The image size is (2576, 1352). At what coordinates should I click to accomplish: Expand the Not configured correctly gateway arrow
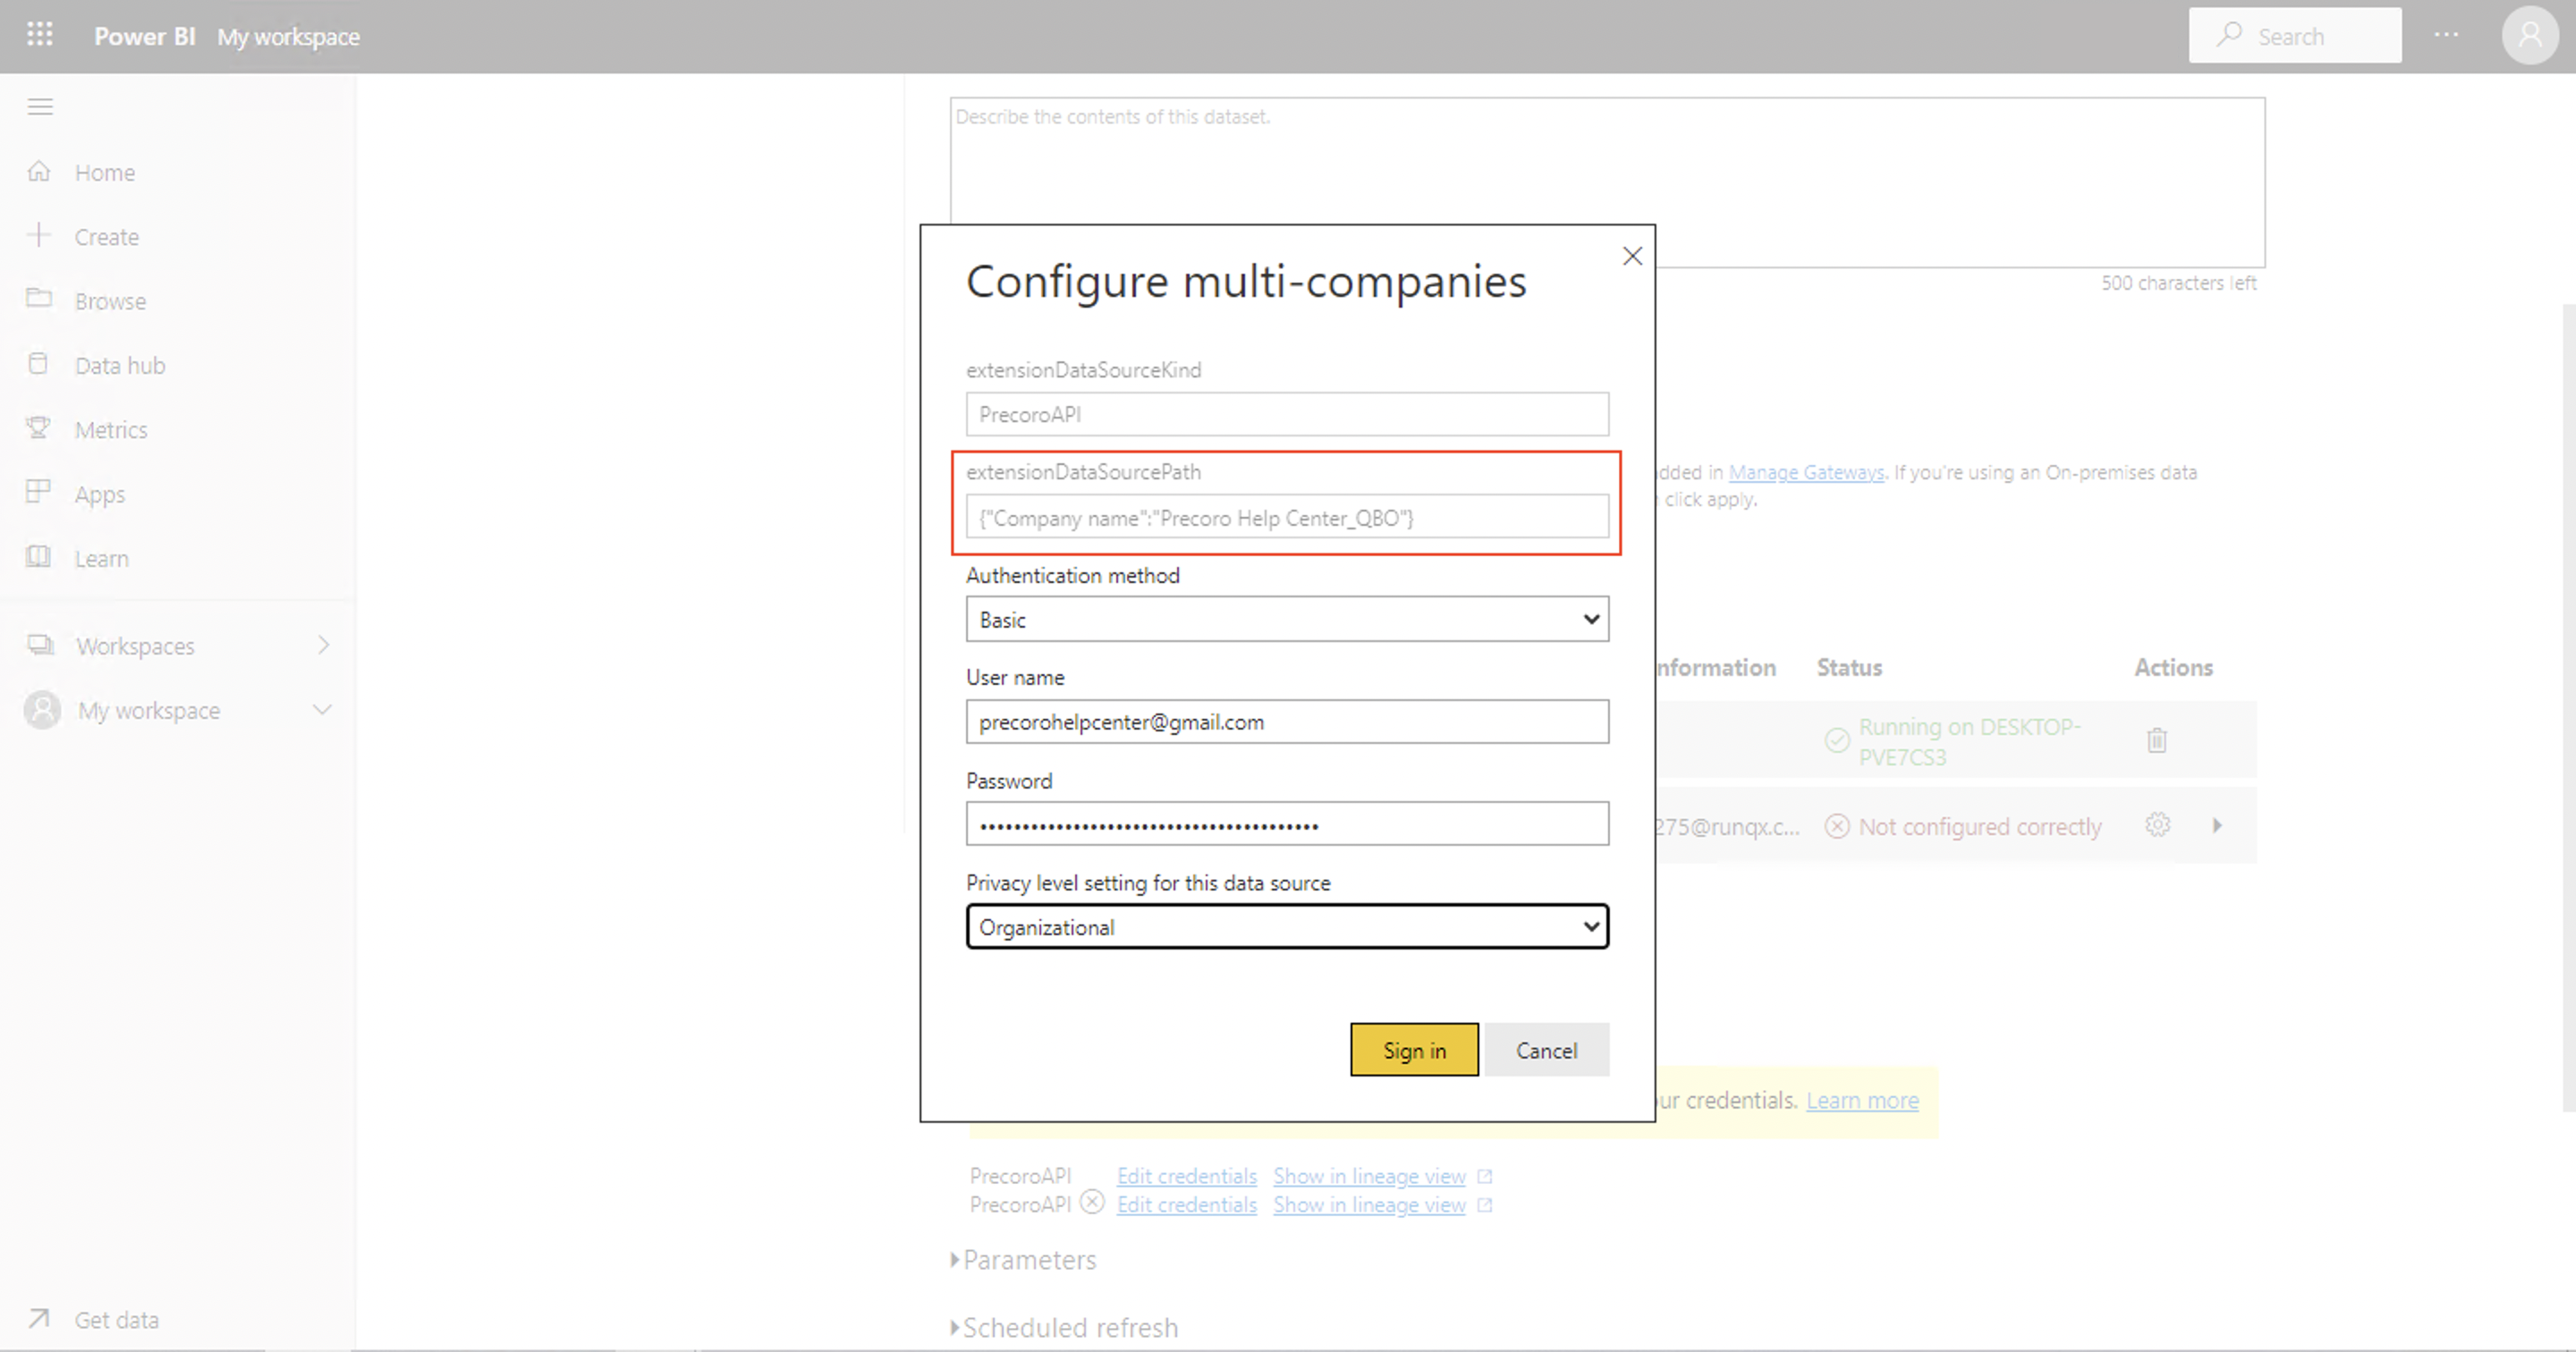click(x=2217, y=825)
